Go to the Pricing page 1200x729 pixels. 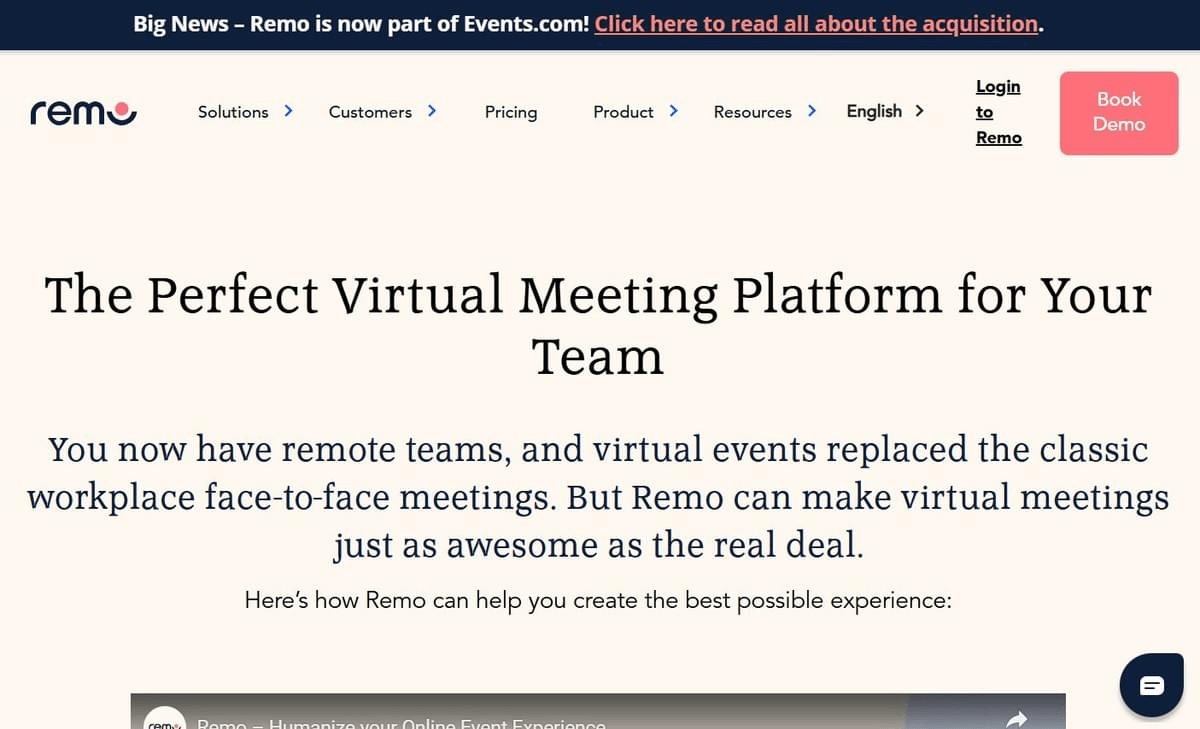coord(511,112)
